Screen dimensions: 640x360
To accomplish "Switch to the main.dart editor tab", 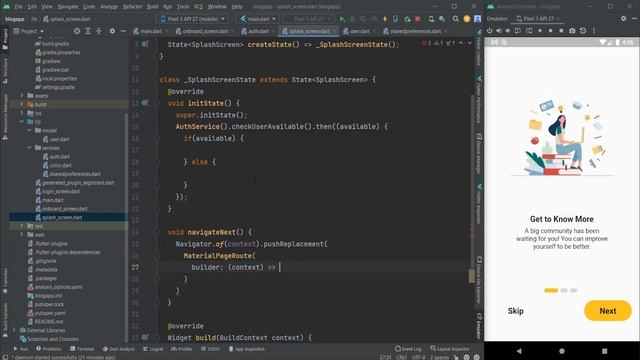I will pos(150,31).
